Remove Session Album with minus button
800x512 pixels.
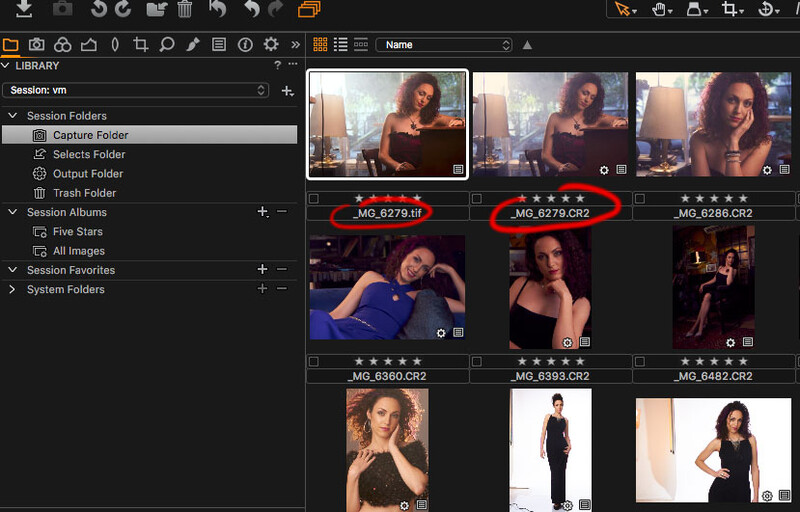click(282, 212)
